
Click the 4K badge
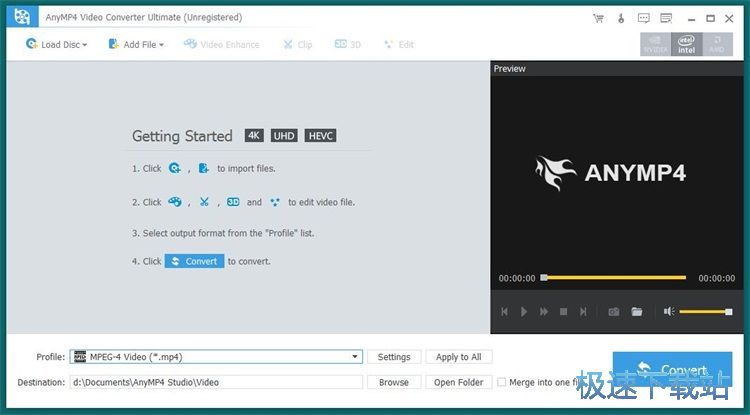click(x=254, y=135)
